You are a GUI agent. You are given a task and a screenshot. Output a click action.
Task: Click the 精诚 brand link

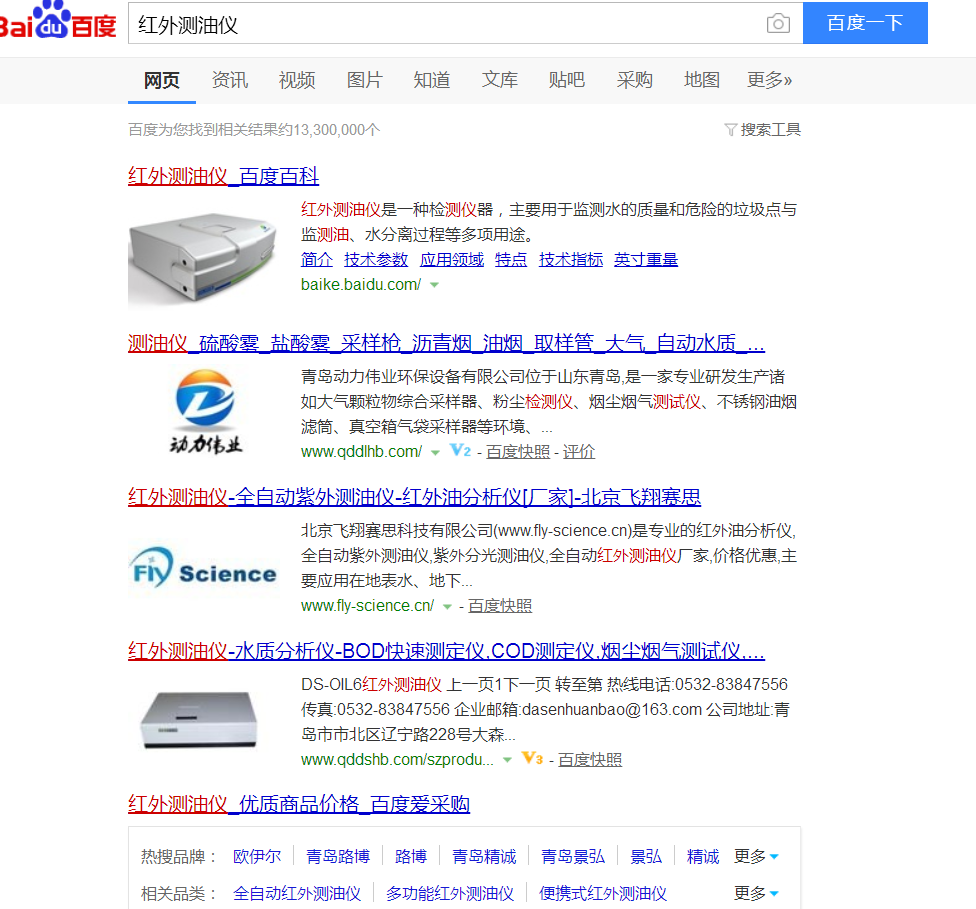point(703,857)
